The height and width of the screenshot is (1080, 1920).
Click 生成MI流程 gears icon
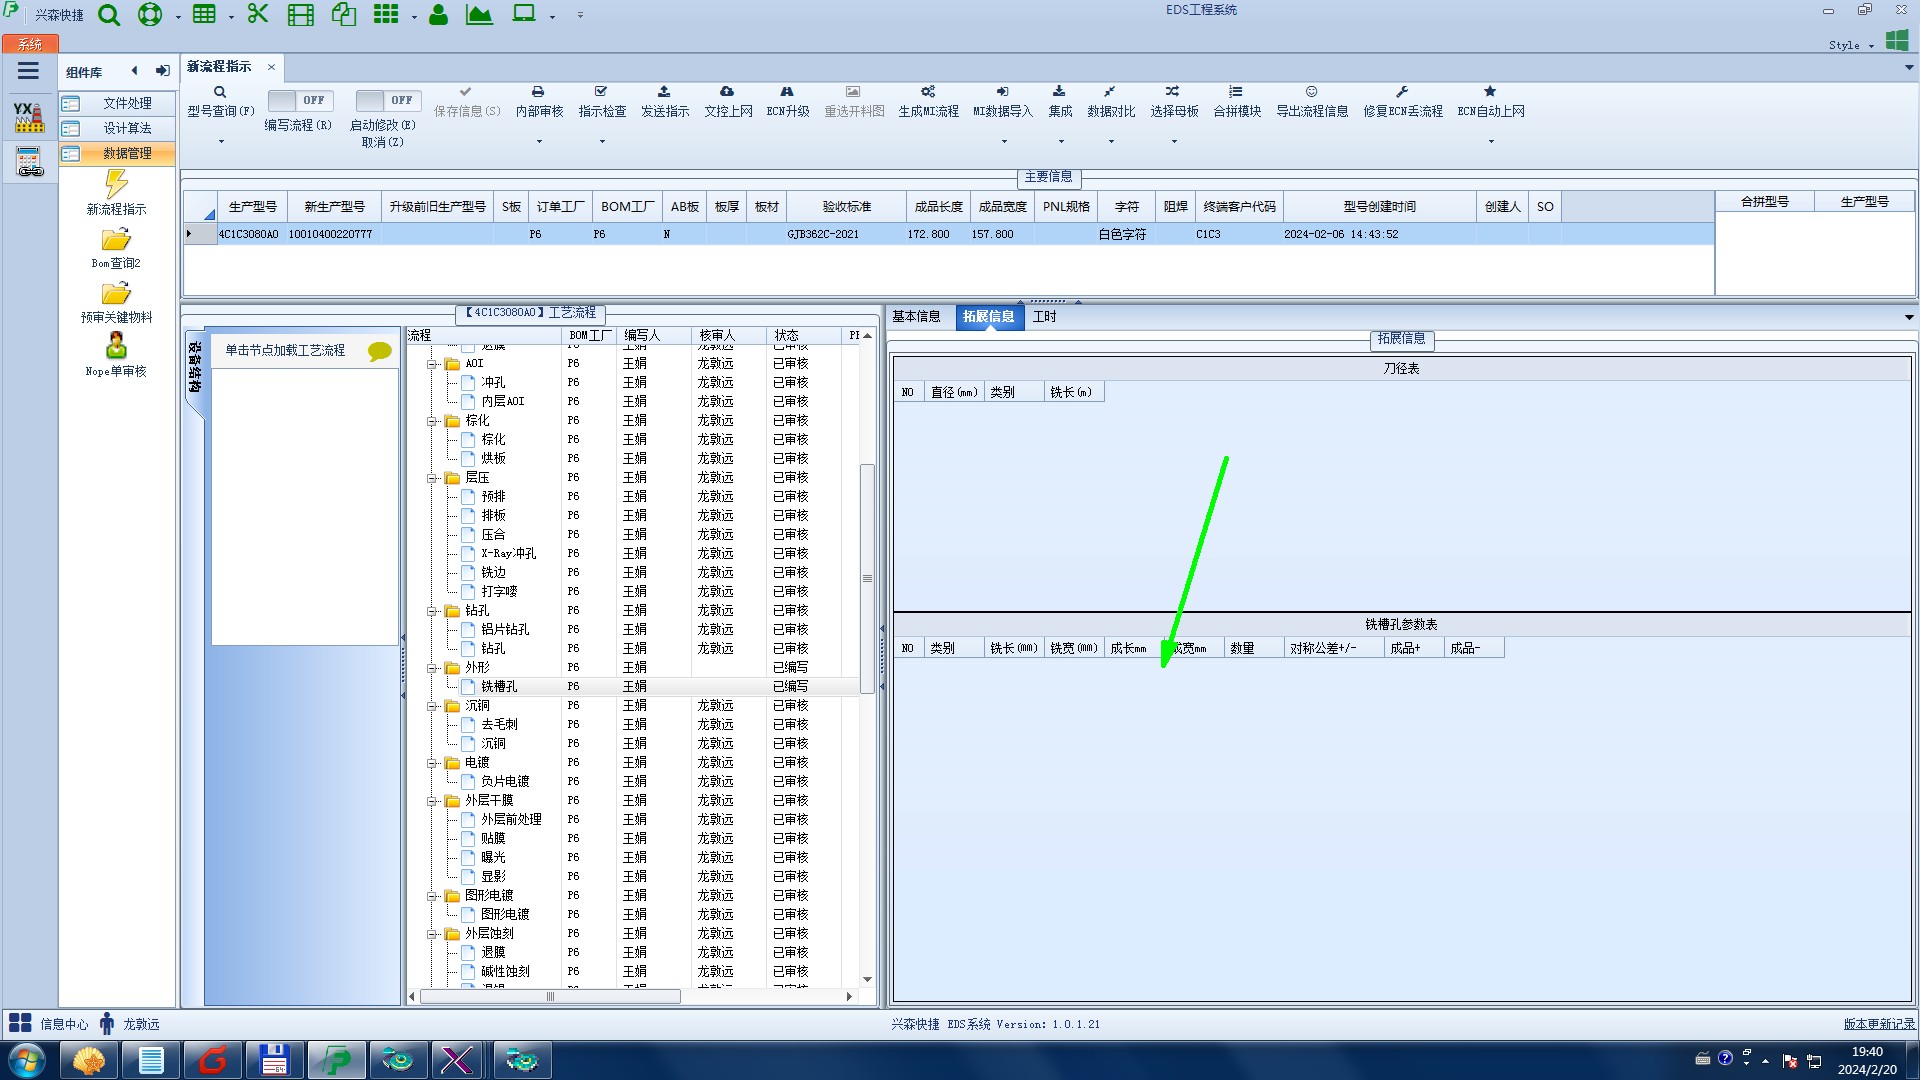pos(928,91)
